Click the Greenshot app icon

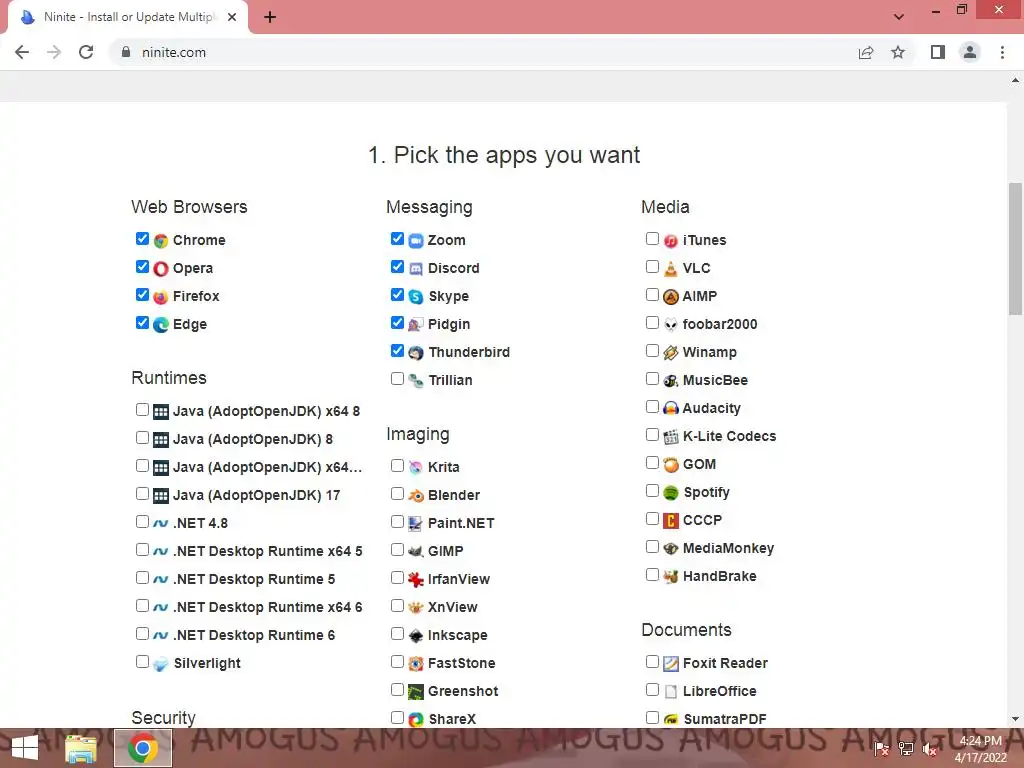pyautogui.click(x=416, y=692)
